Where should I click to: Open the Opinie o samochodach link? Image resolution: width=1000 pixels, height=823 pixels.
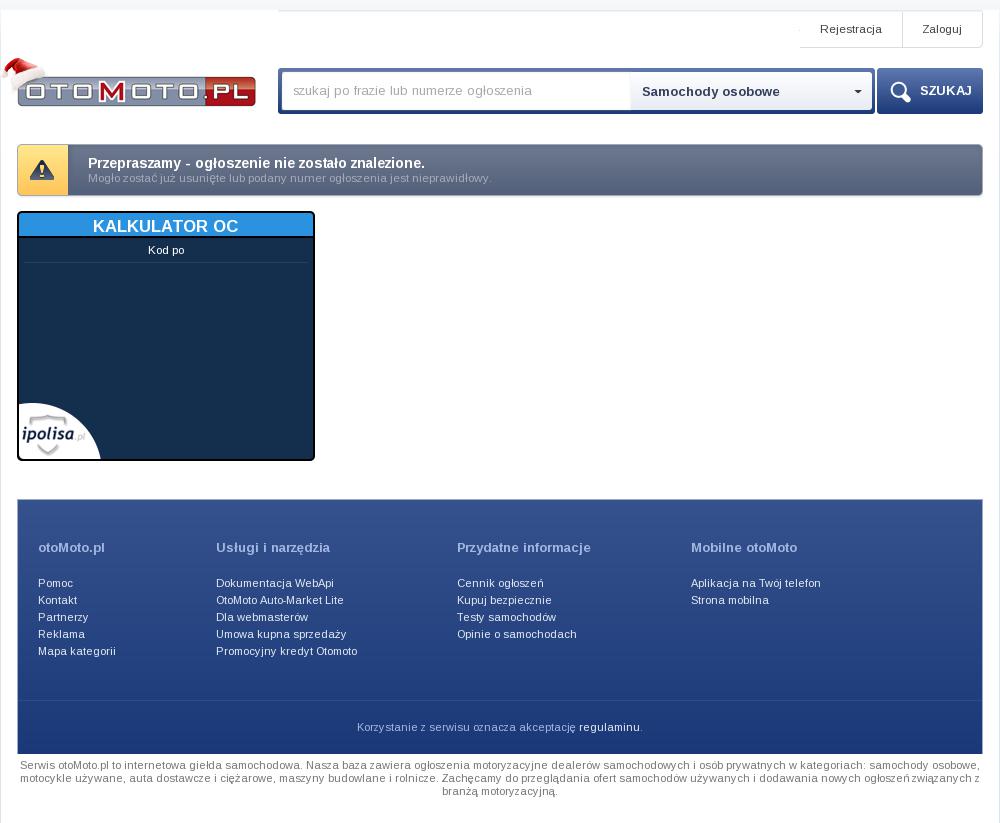(x=517, y=634)
